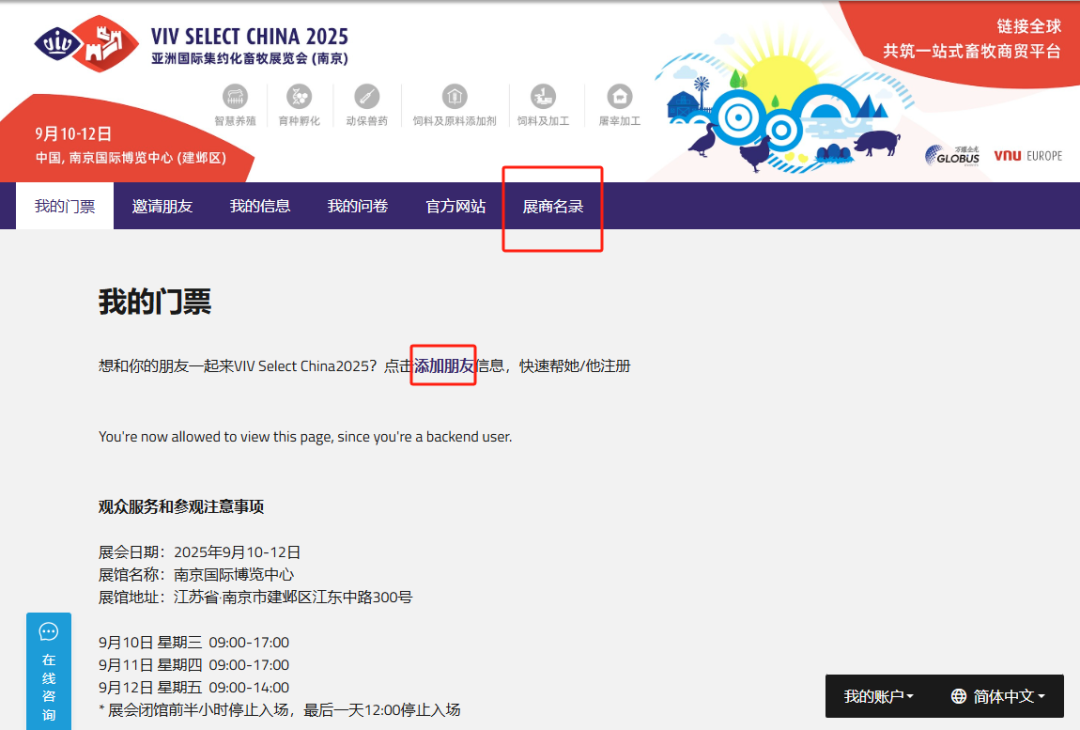
Task: Click the 展会日期 2025年9月10-12日 line
Action: pos(200,552)
